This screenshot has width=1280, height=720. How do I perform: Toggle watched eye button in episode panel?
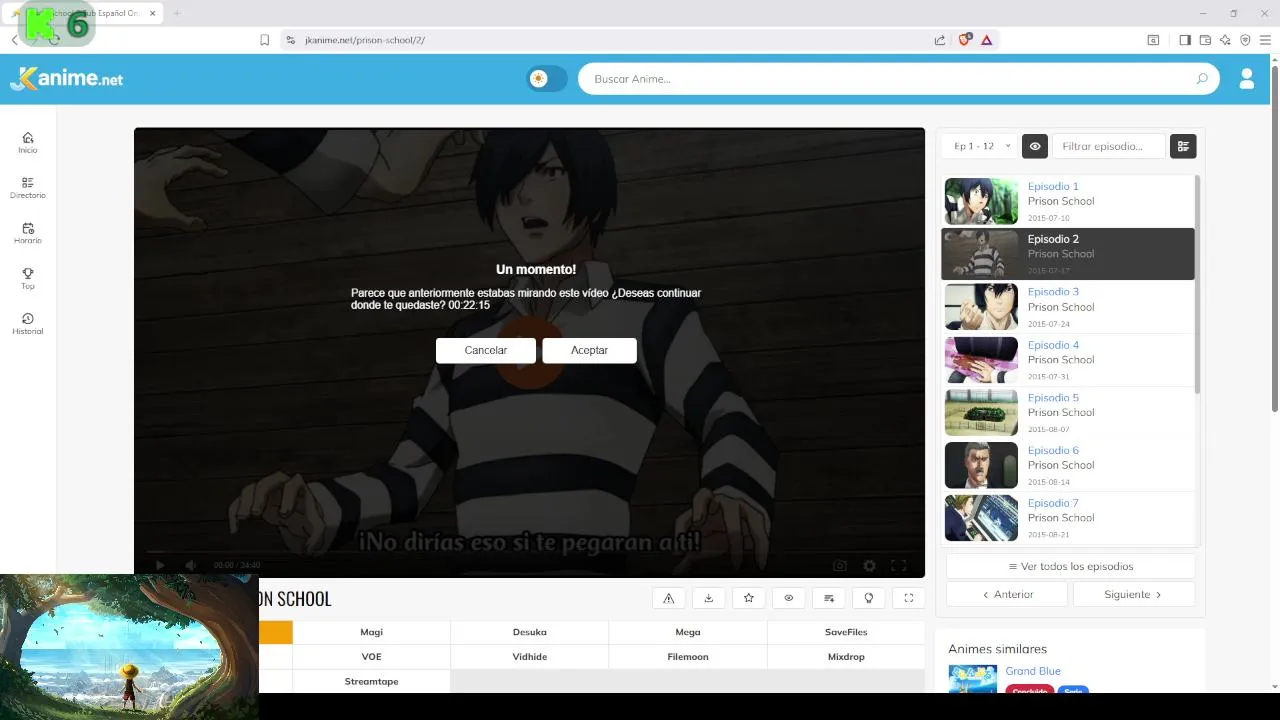(1035, 146)
